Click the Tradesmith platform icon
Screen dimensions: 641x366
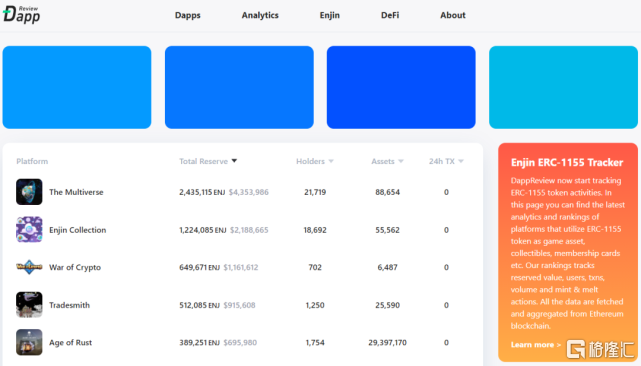coord(29,305)
